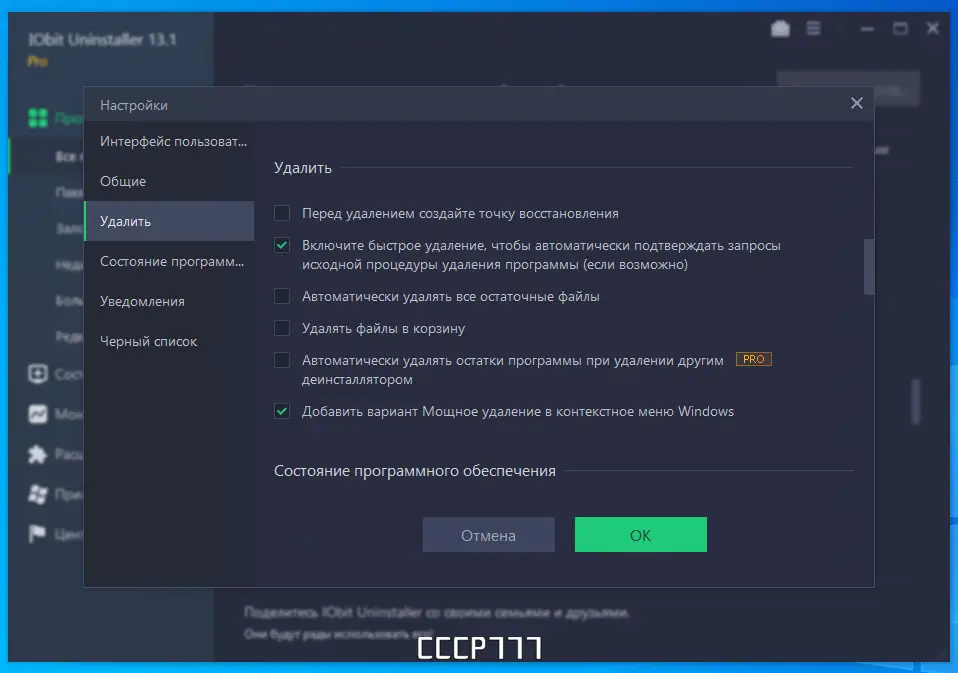Open the Черный список settings section
958x673 pixels.
pyautogui.click(x=169, y=341)
